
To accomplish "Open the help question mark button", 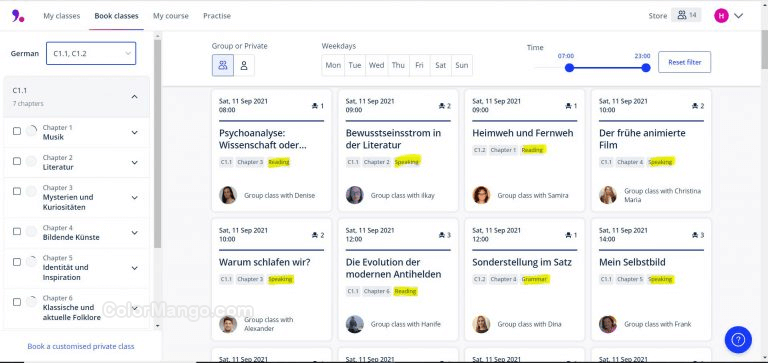I will click(x=738, y=339).
